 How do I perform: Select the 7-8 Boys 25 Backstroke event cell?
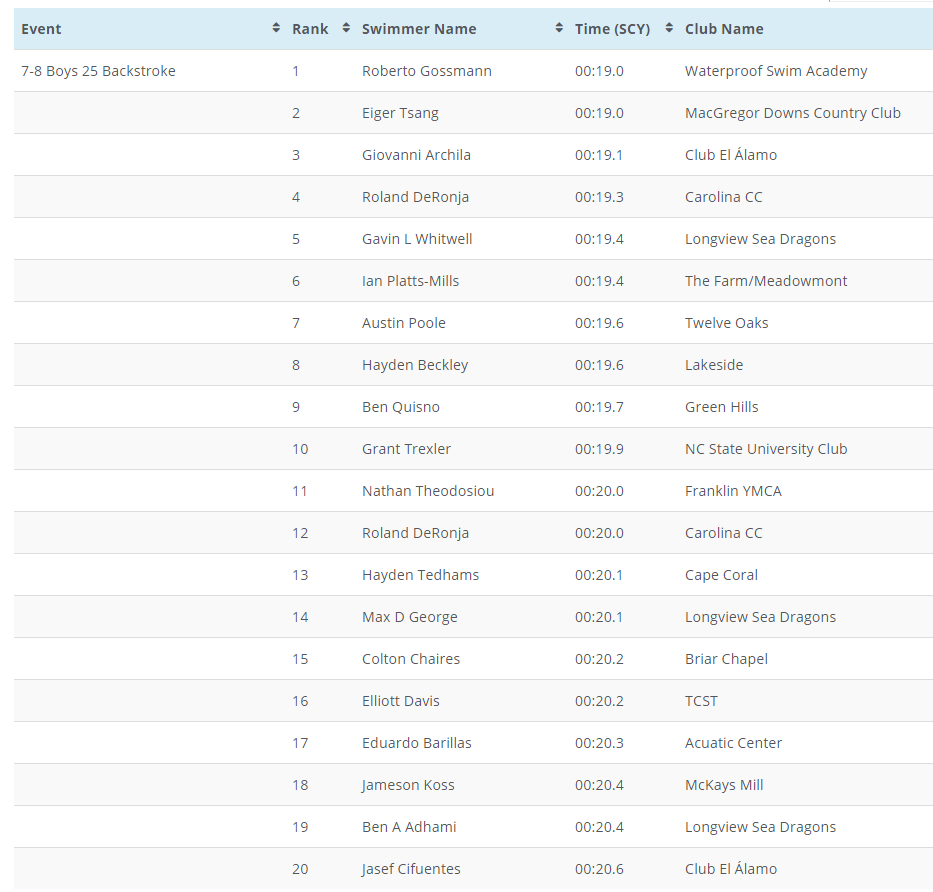coord(99,71)
